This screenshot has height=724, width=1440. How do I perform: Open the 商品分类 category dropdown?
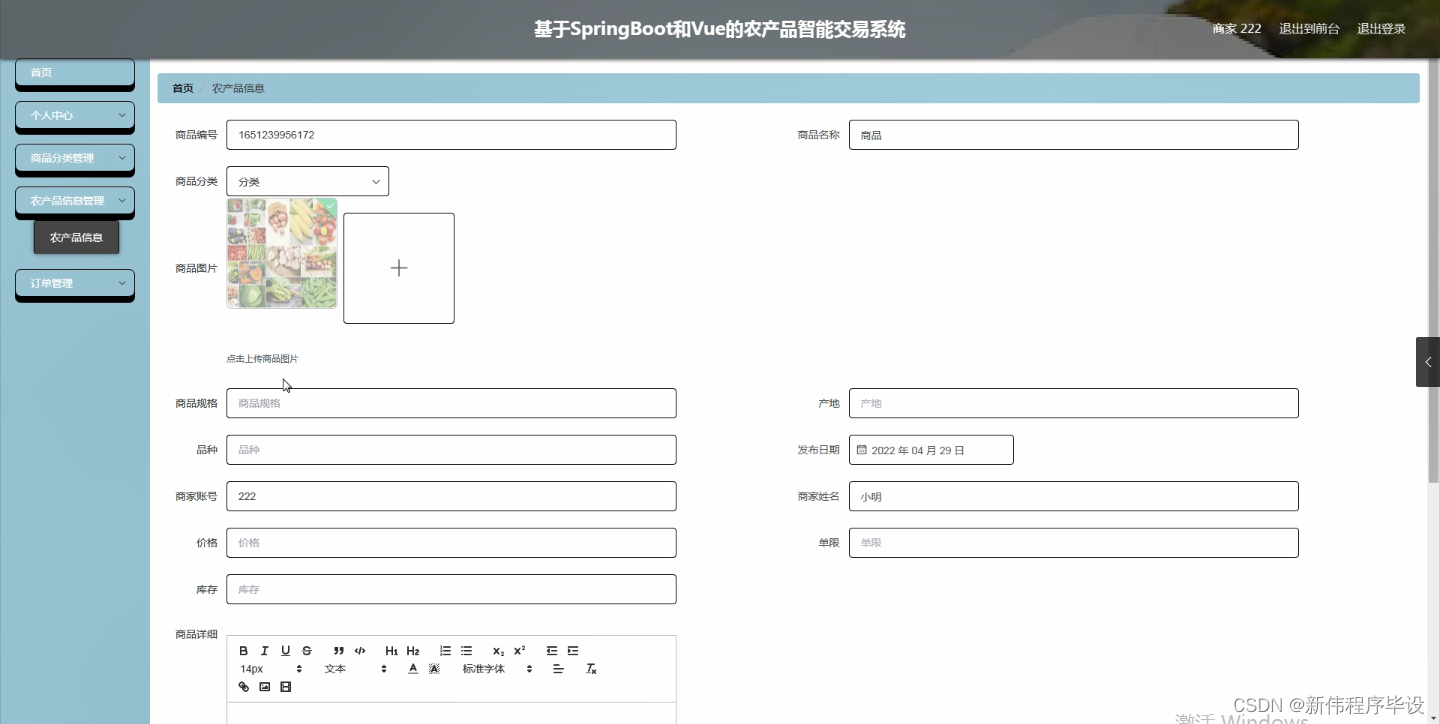pyautogui.click(x=307, y=181)
